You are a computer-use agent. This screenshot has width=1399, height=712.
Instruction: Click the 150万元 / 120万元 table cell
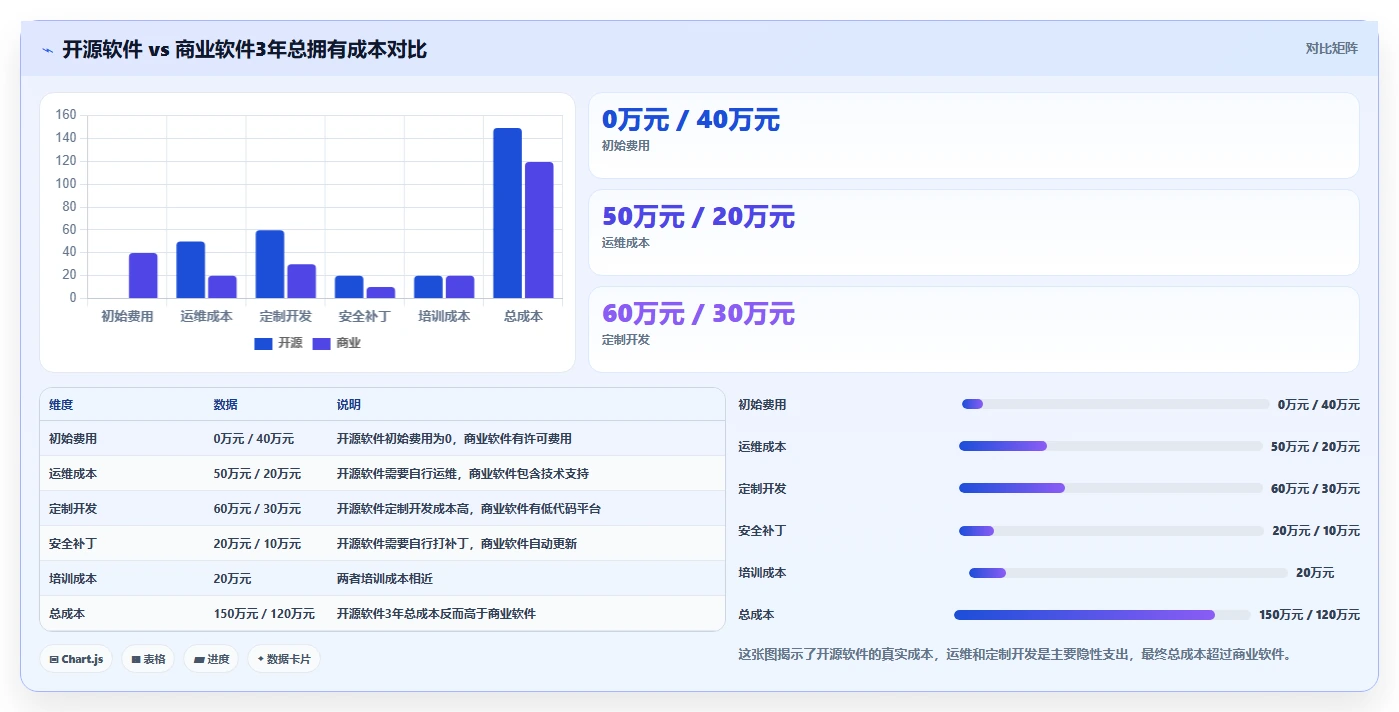[264, 614]
